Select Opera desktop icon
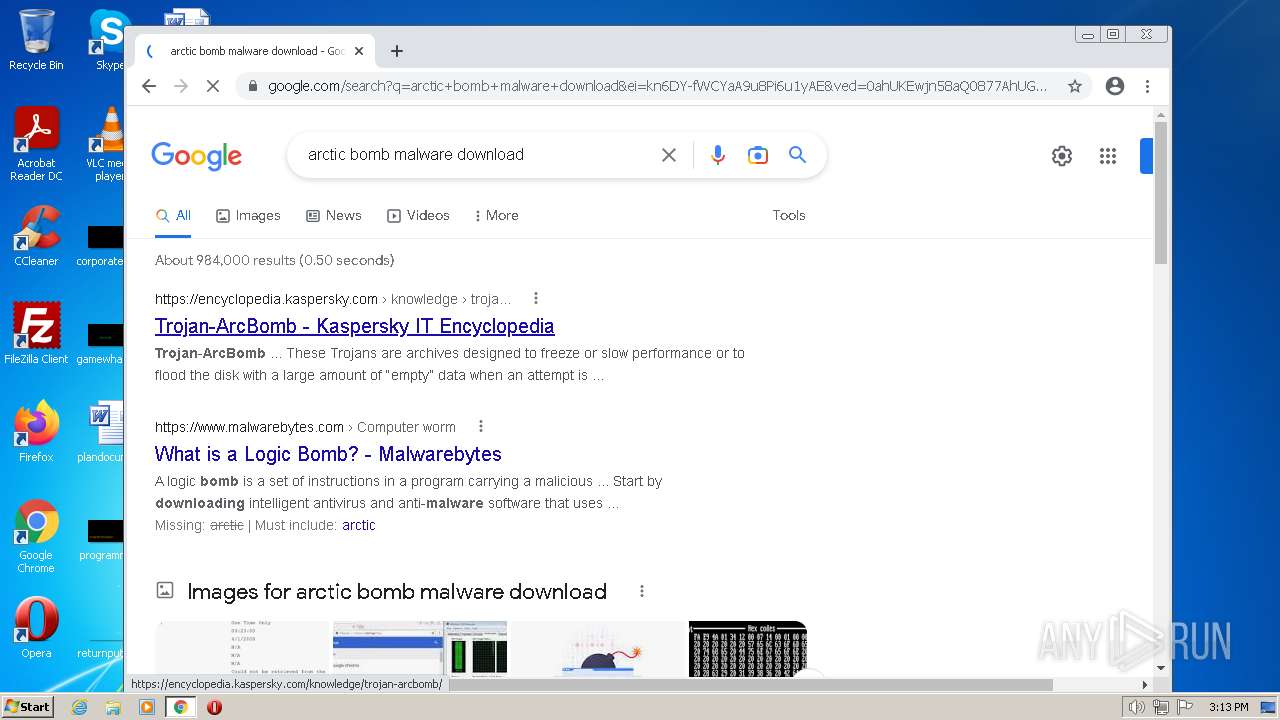 tap(36, 628)
